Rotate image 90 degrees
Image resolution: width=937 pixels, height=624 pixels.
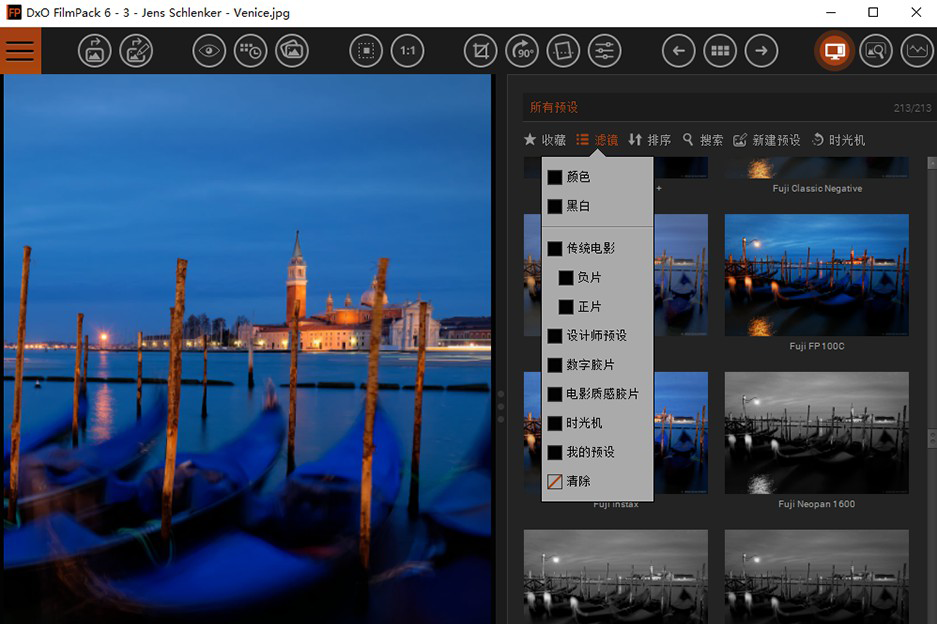[x=522, y=51]
